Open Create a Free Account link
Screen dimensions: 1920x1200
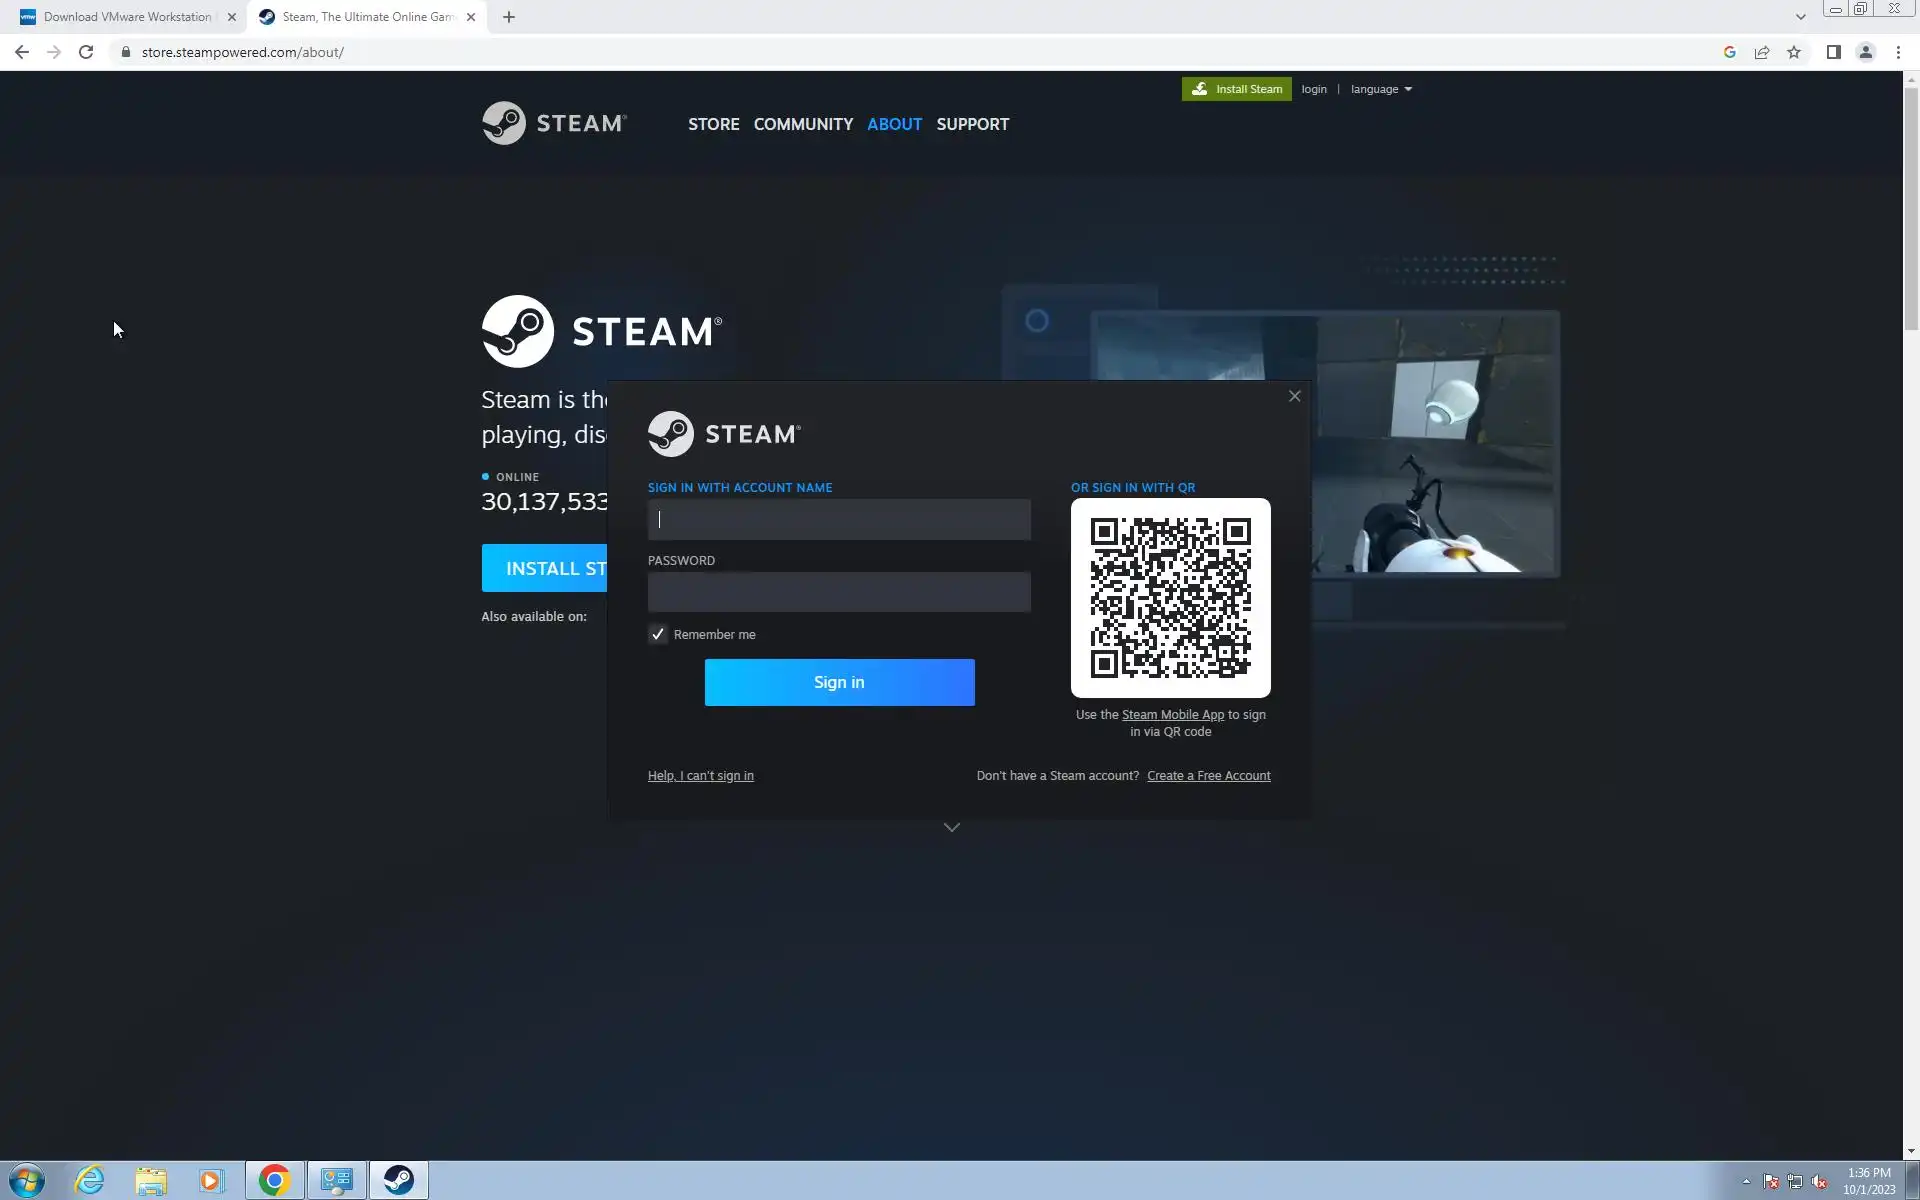pyautogui.click(x=1208, y=776)
